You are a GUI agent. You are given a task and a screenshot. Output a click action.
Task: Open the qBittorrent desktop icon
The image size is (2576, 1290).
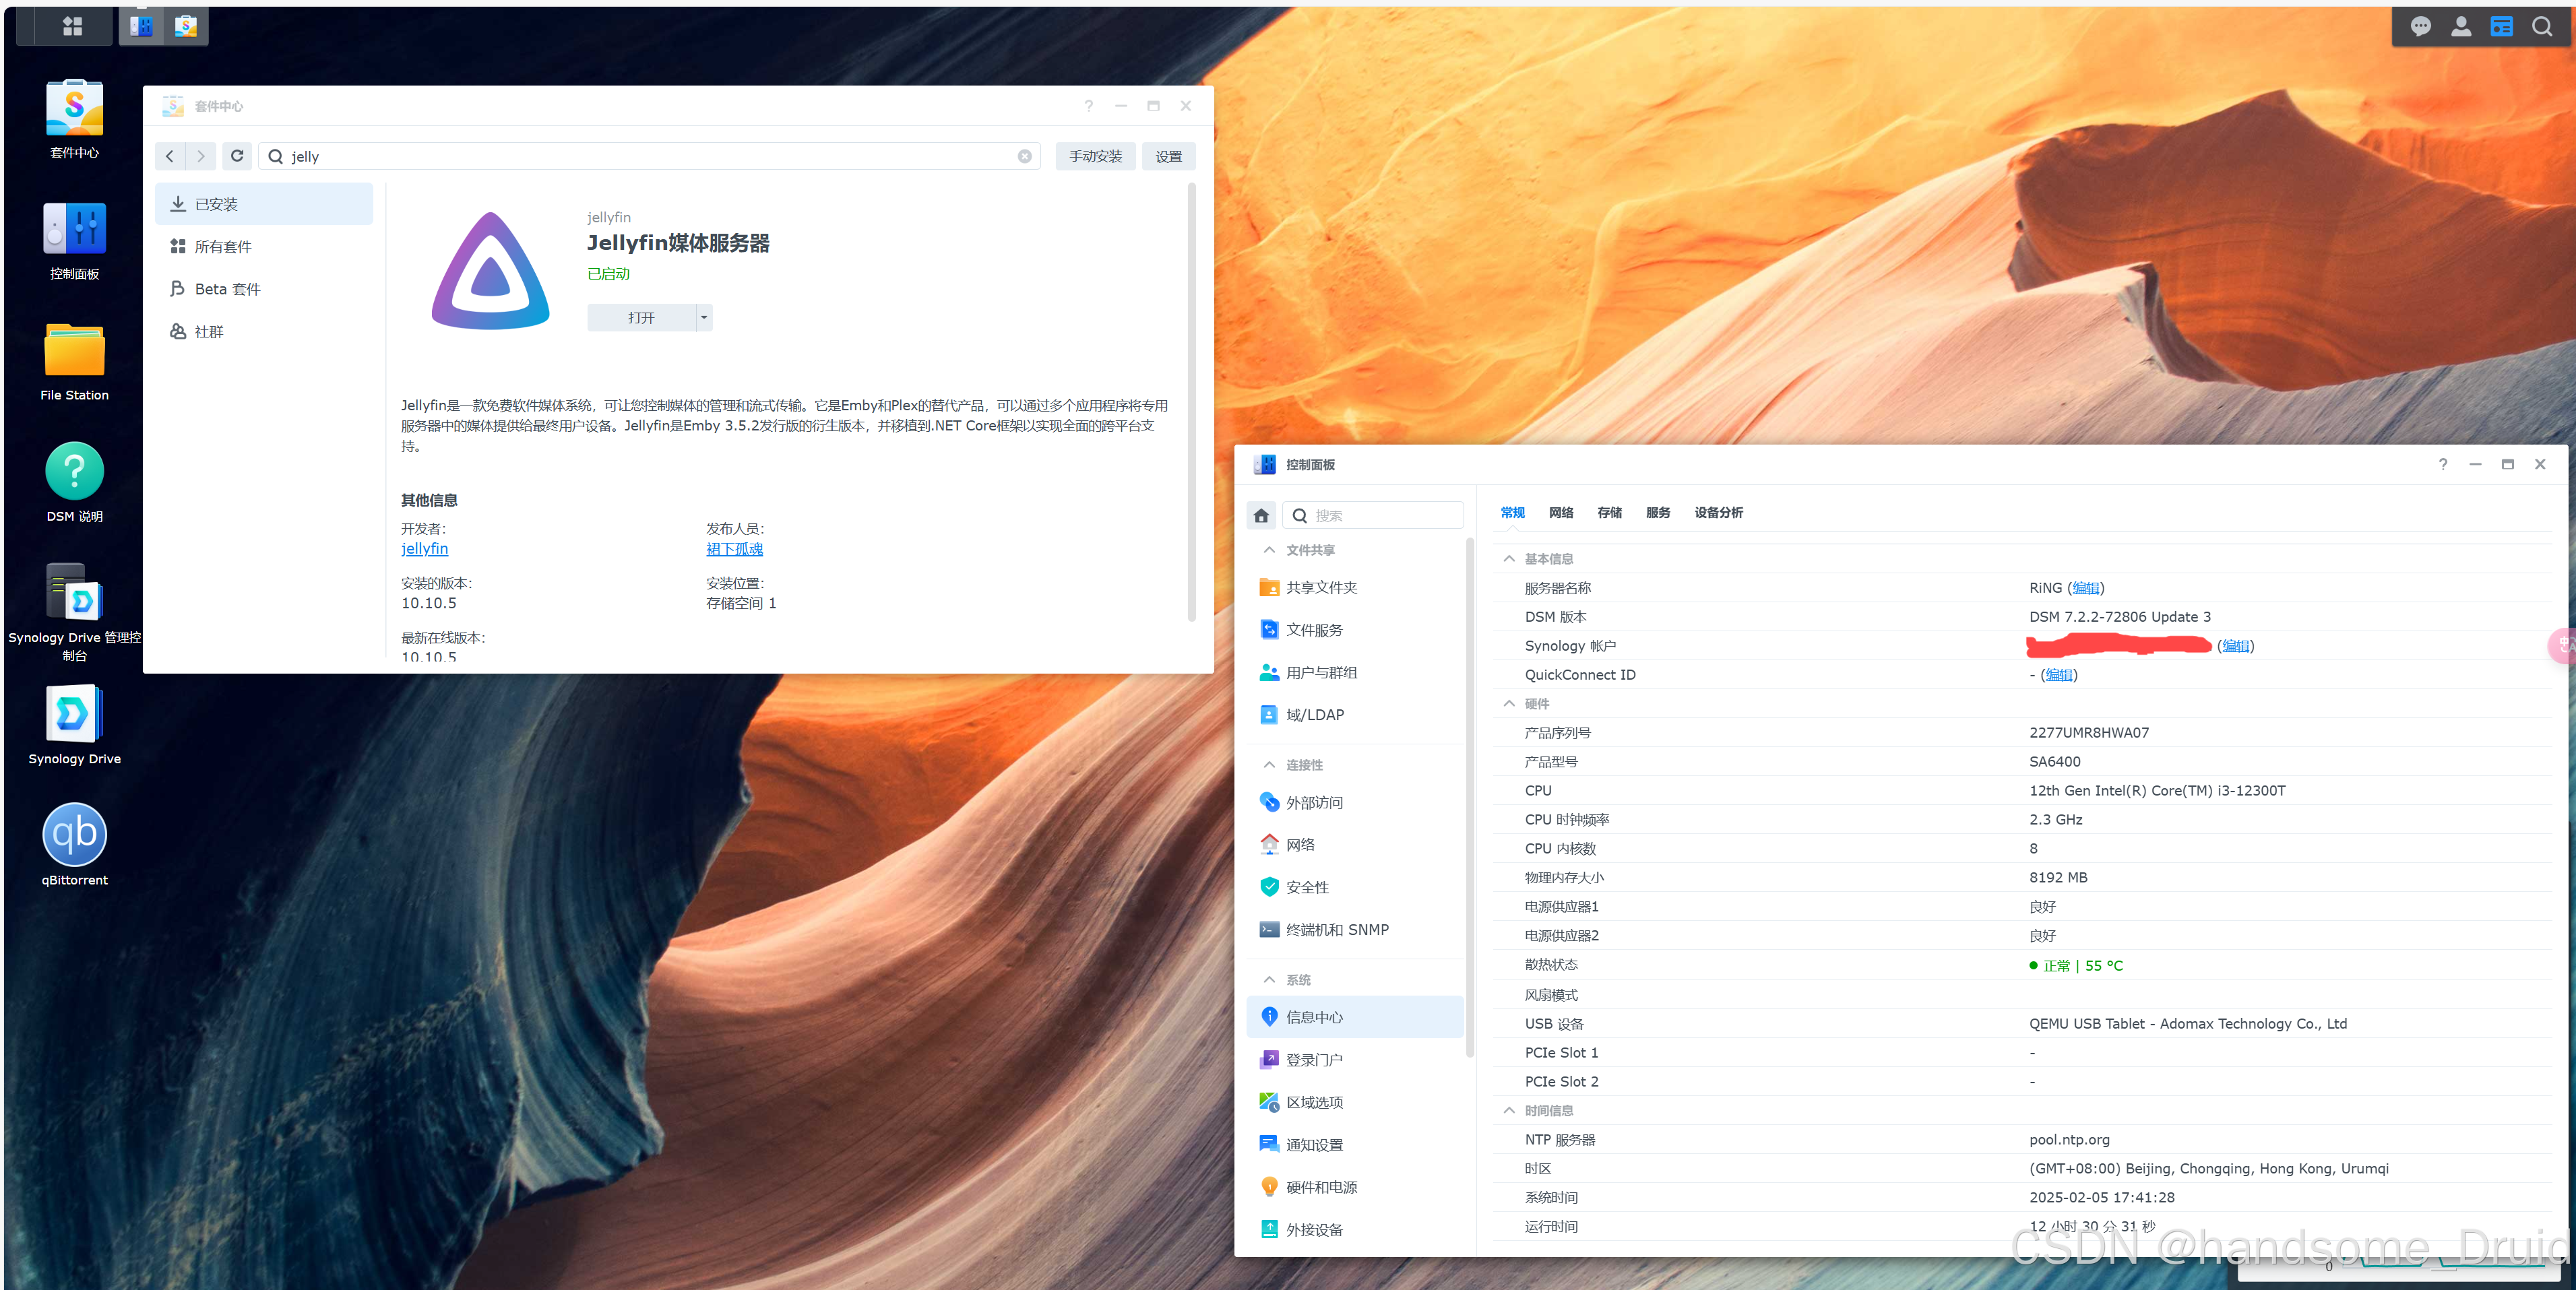(x=74, y=835)
